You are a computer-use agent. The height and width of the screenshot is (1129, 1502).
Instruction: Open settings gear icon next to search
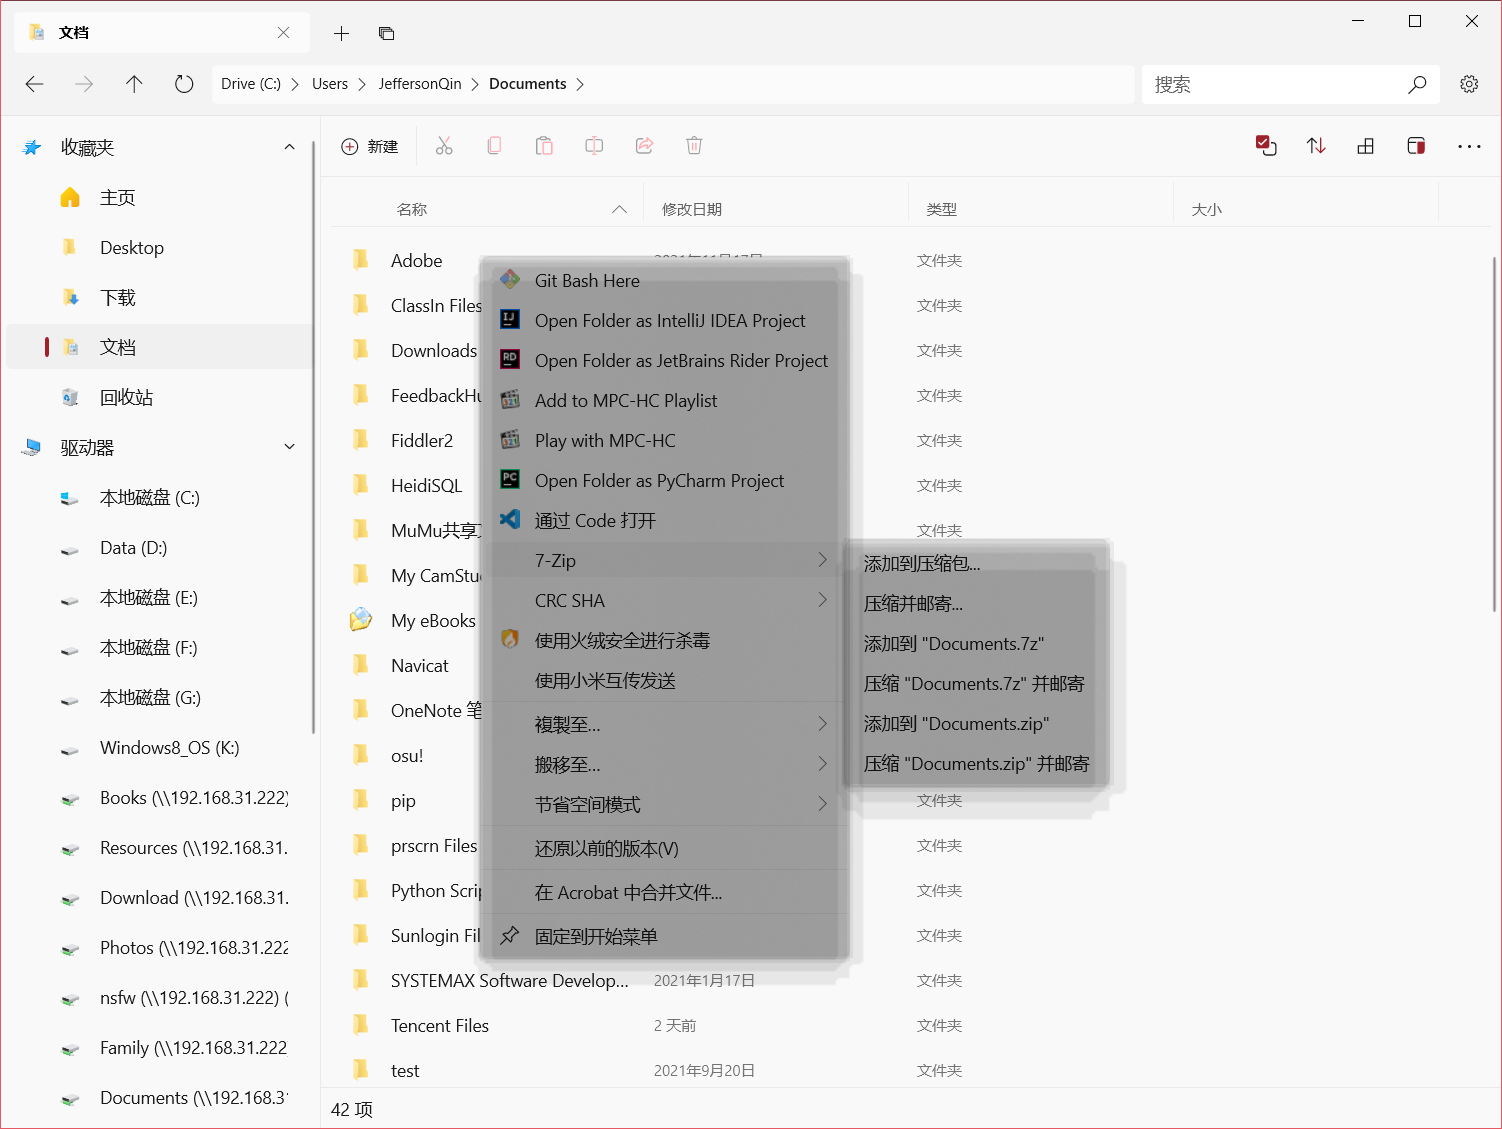[1469, 84]
